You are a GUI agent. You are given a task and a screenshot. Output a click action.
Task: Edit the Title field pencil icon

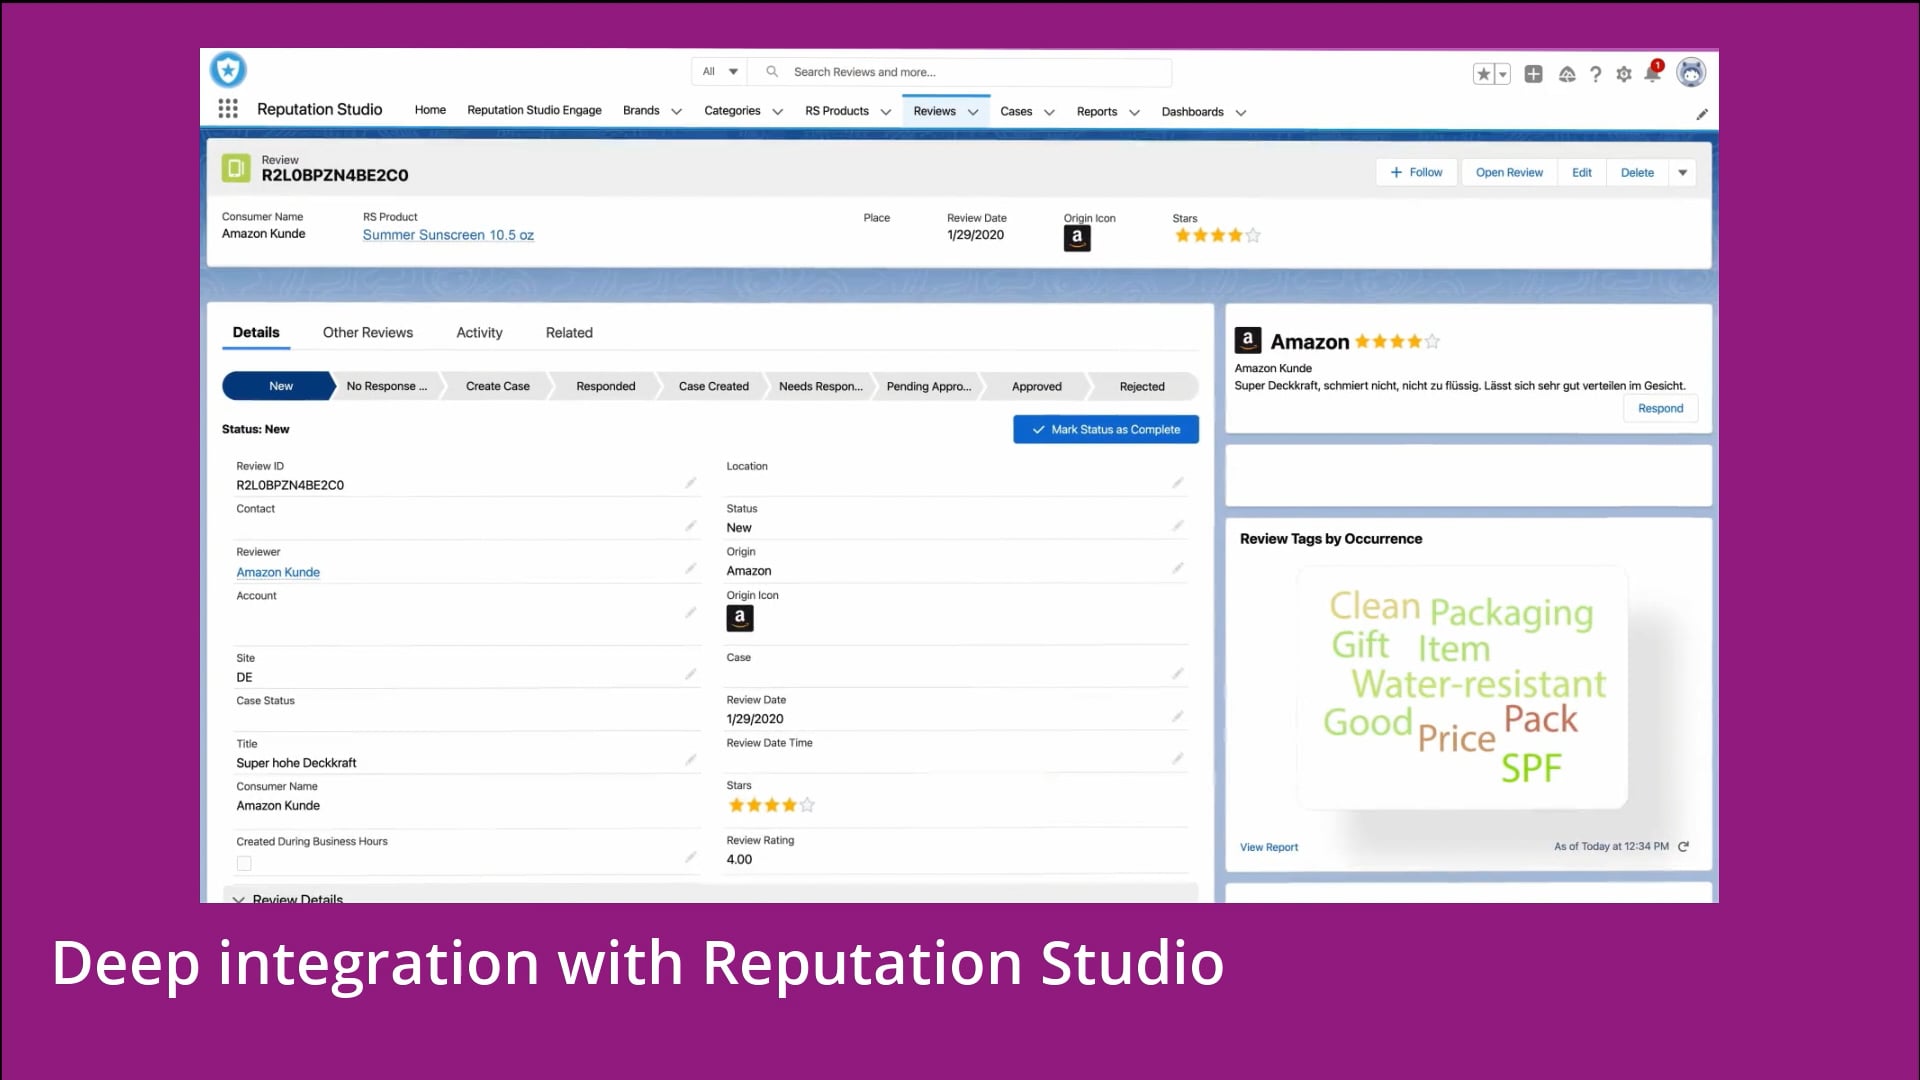pyautogui.click(x=690, y=761)
